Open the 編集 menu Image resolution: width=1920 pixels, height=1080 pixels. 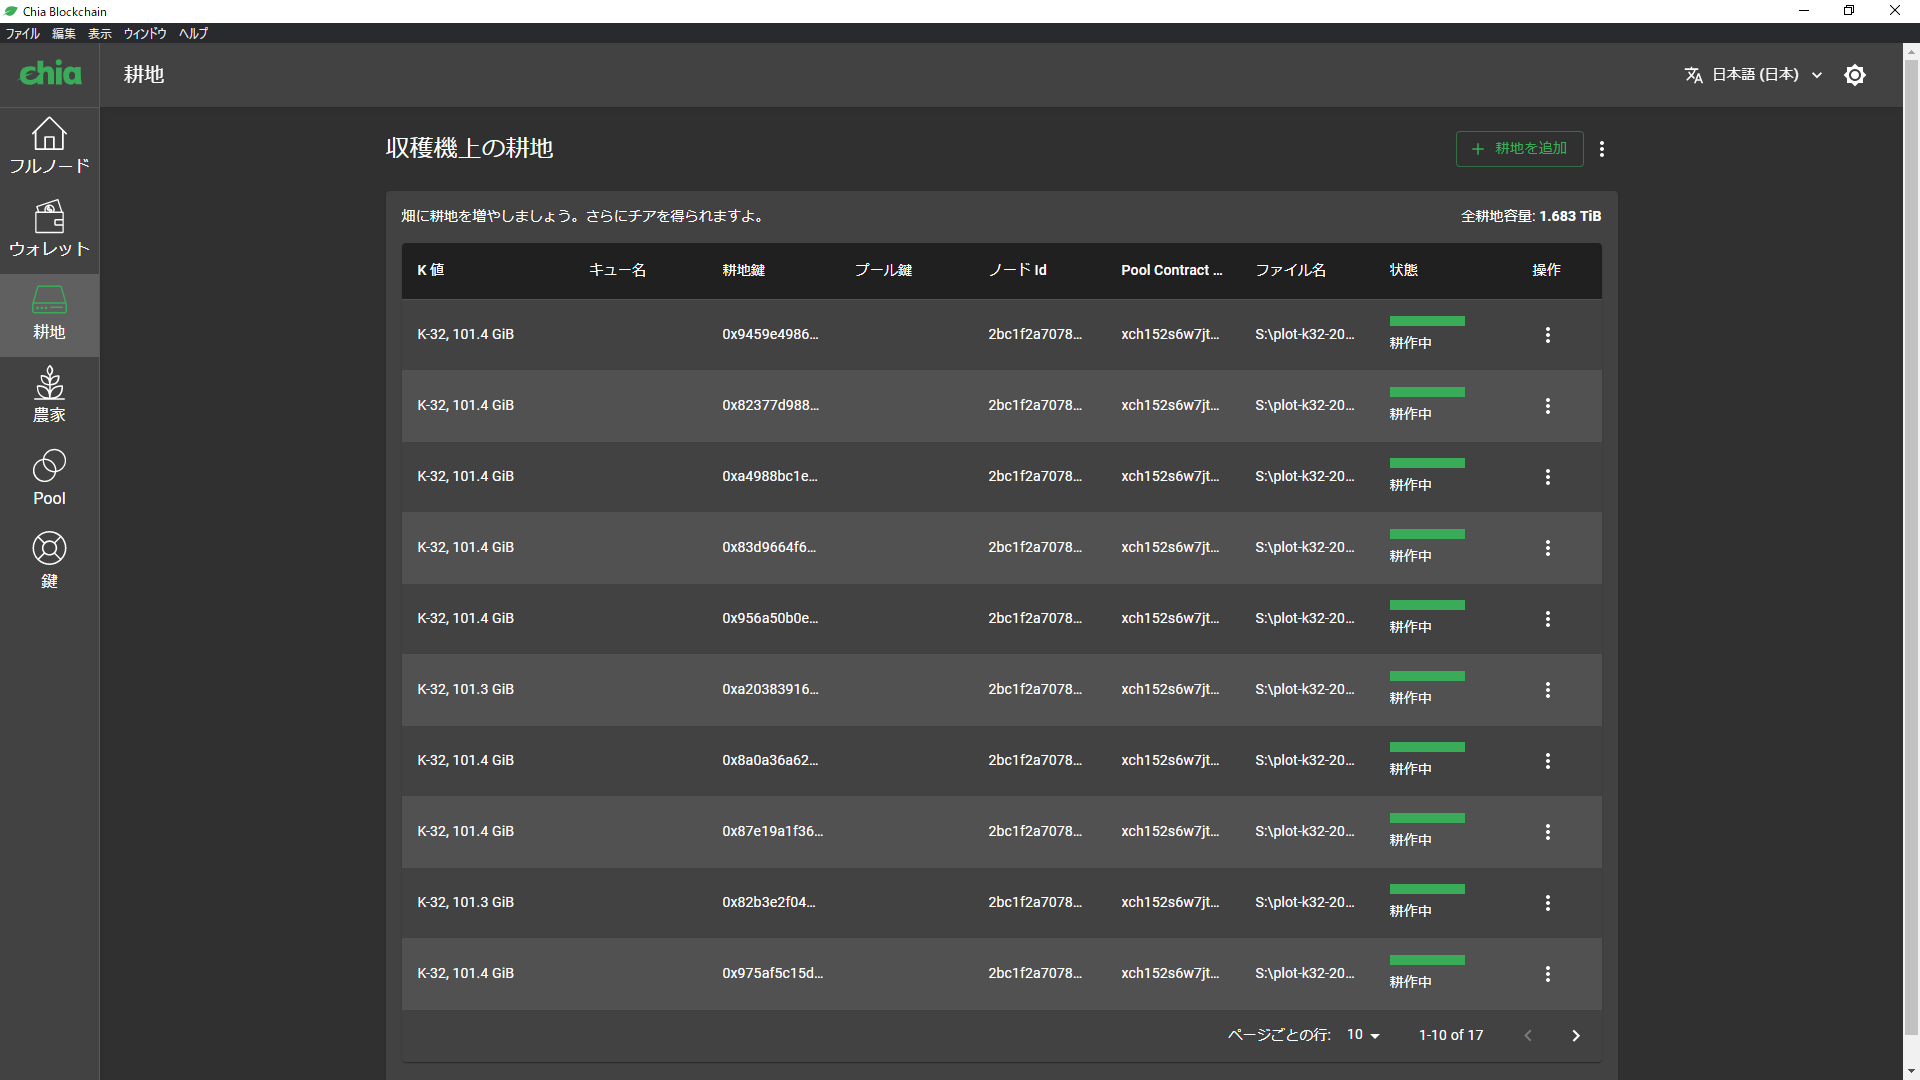point(64,33)
